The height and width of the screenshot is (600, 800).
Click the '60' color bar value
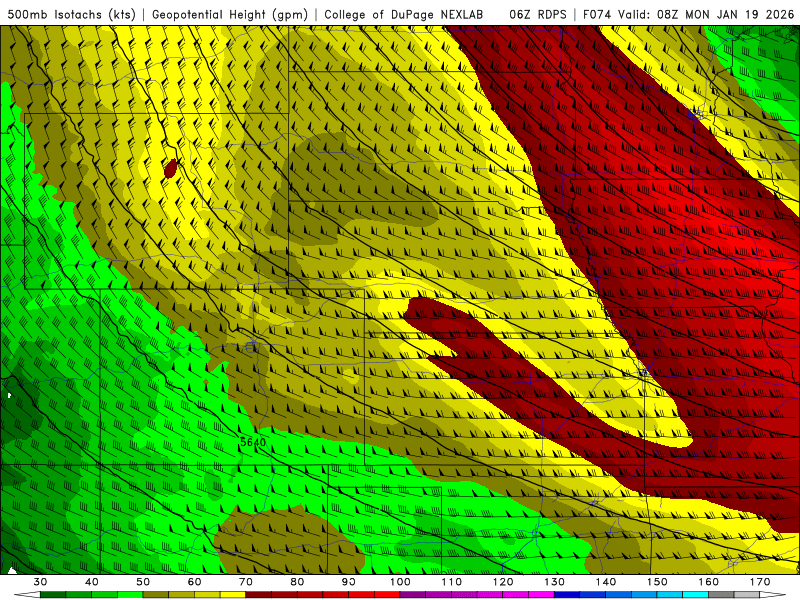coord(194,582)
